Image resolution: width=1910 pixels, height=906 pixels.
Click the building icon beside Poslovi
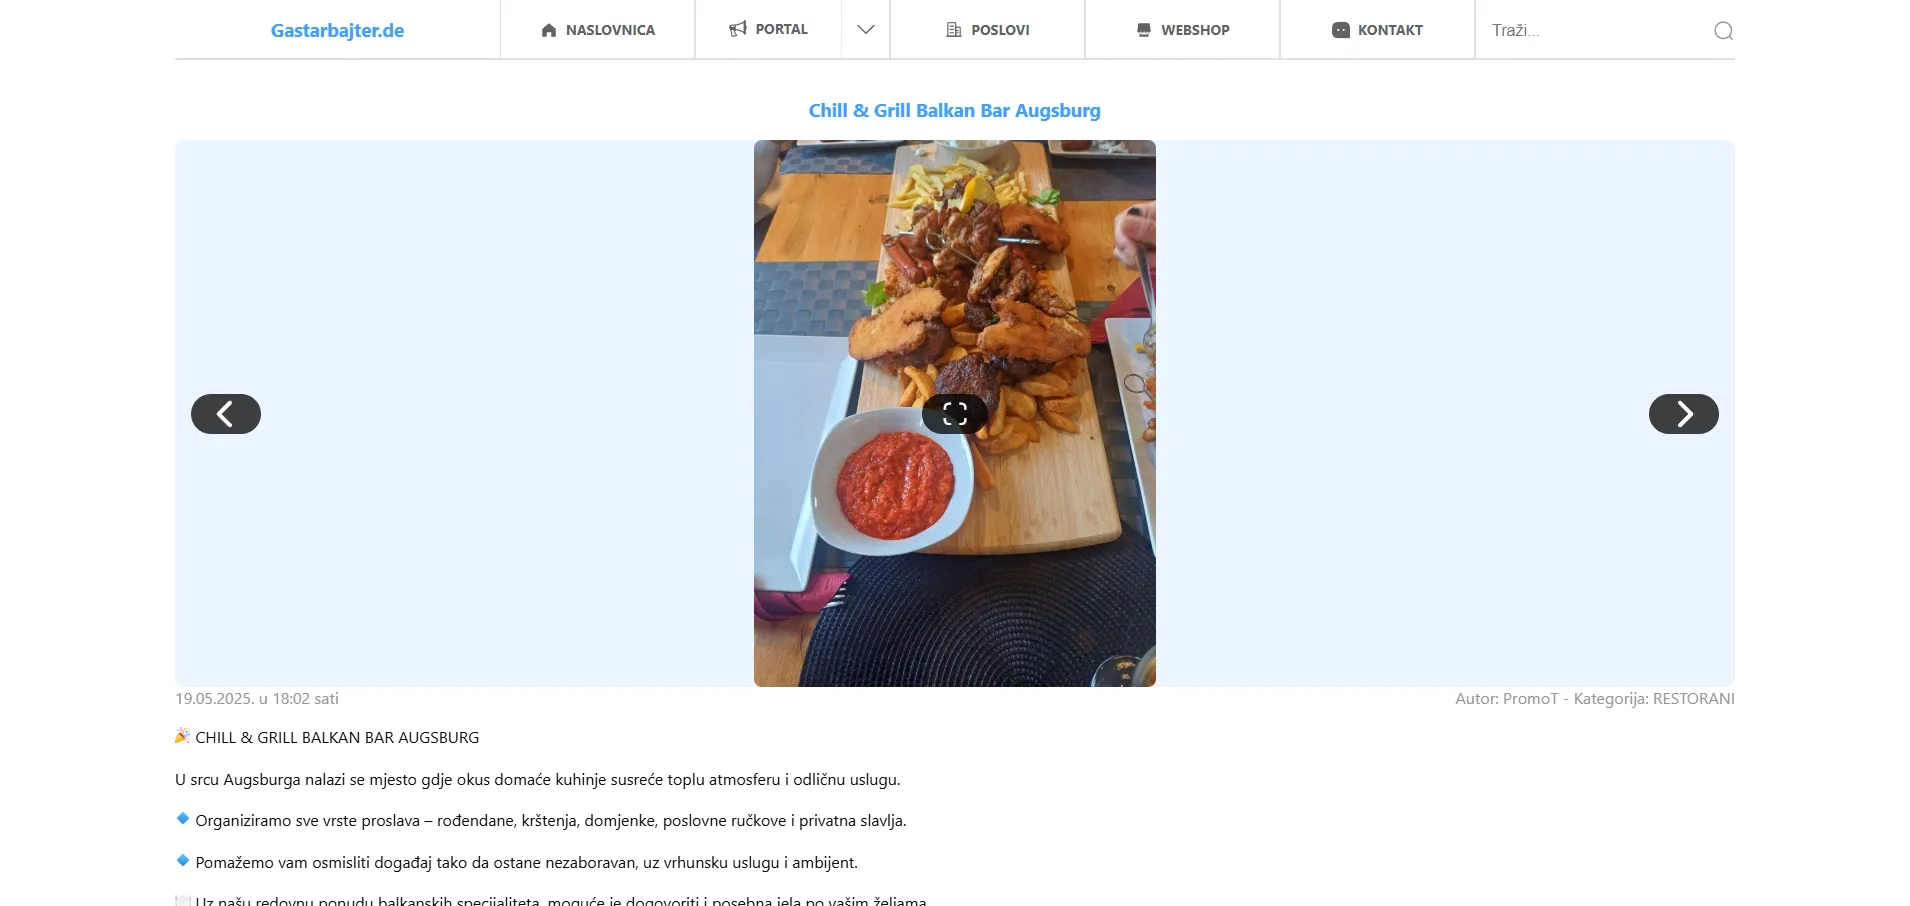click(954, 30)
